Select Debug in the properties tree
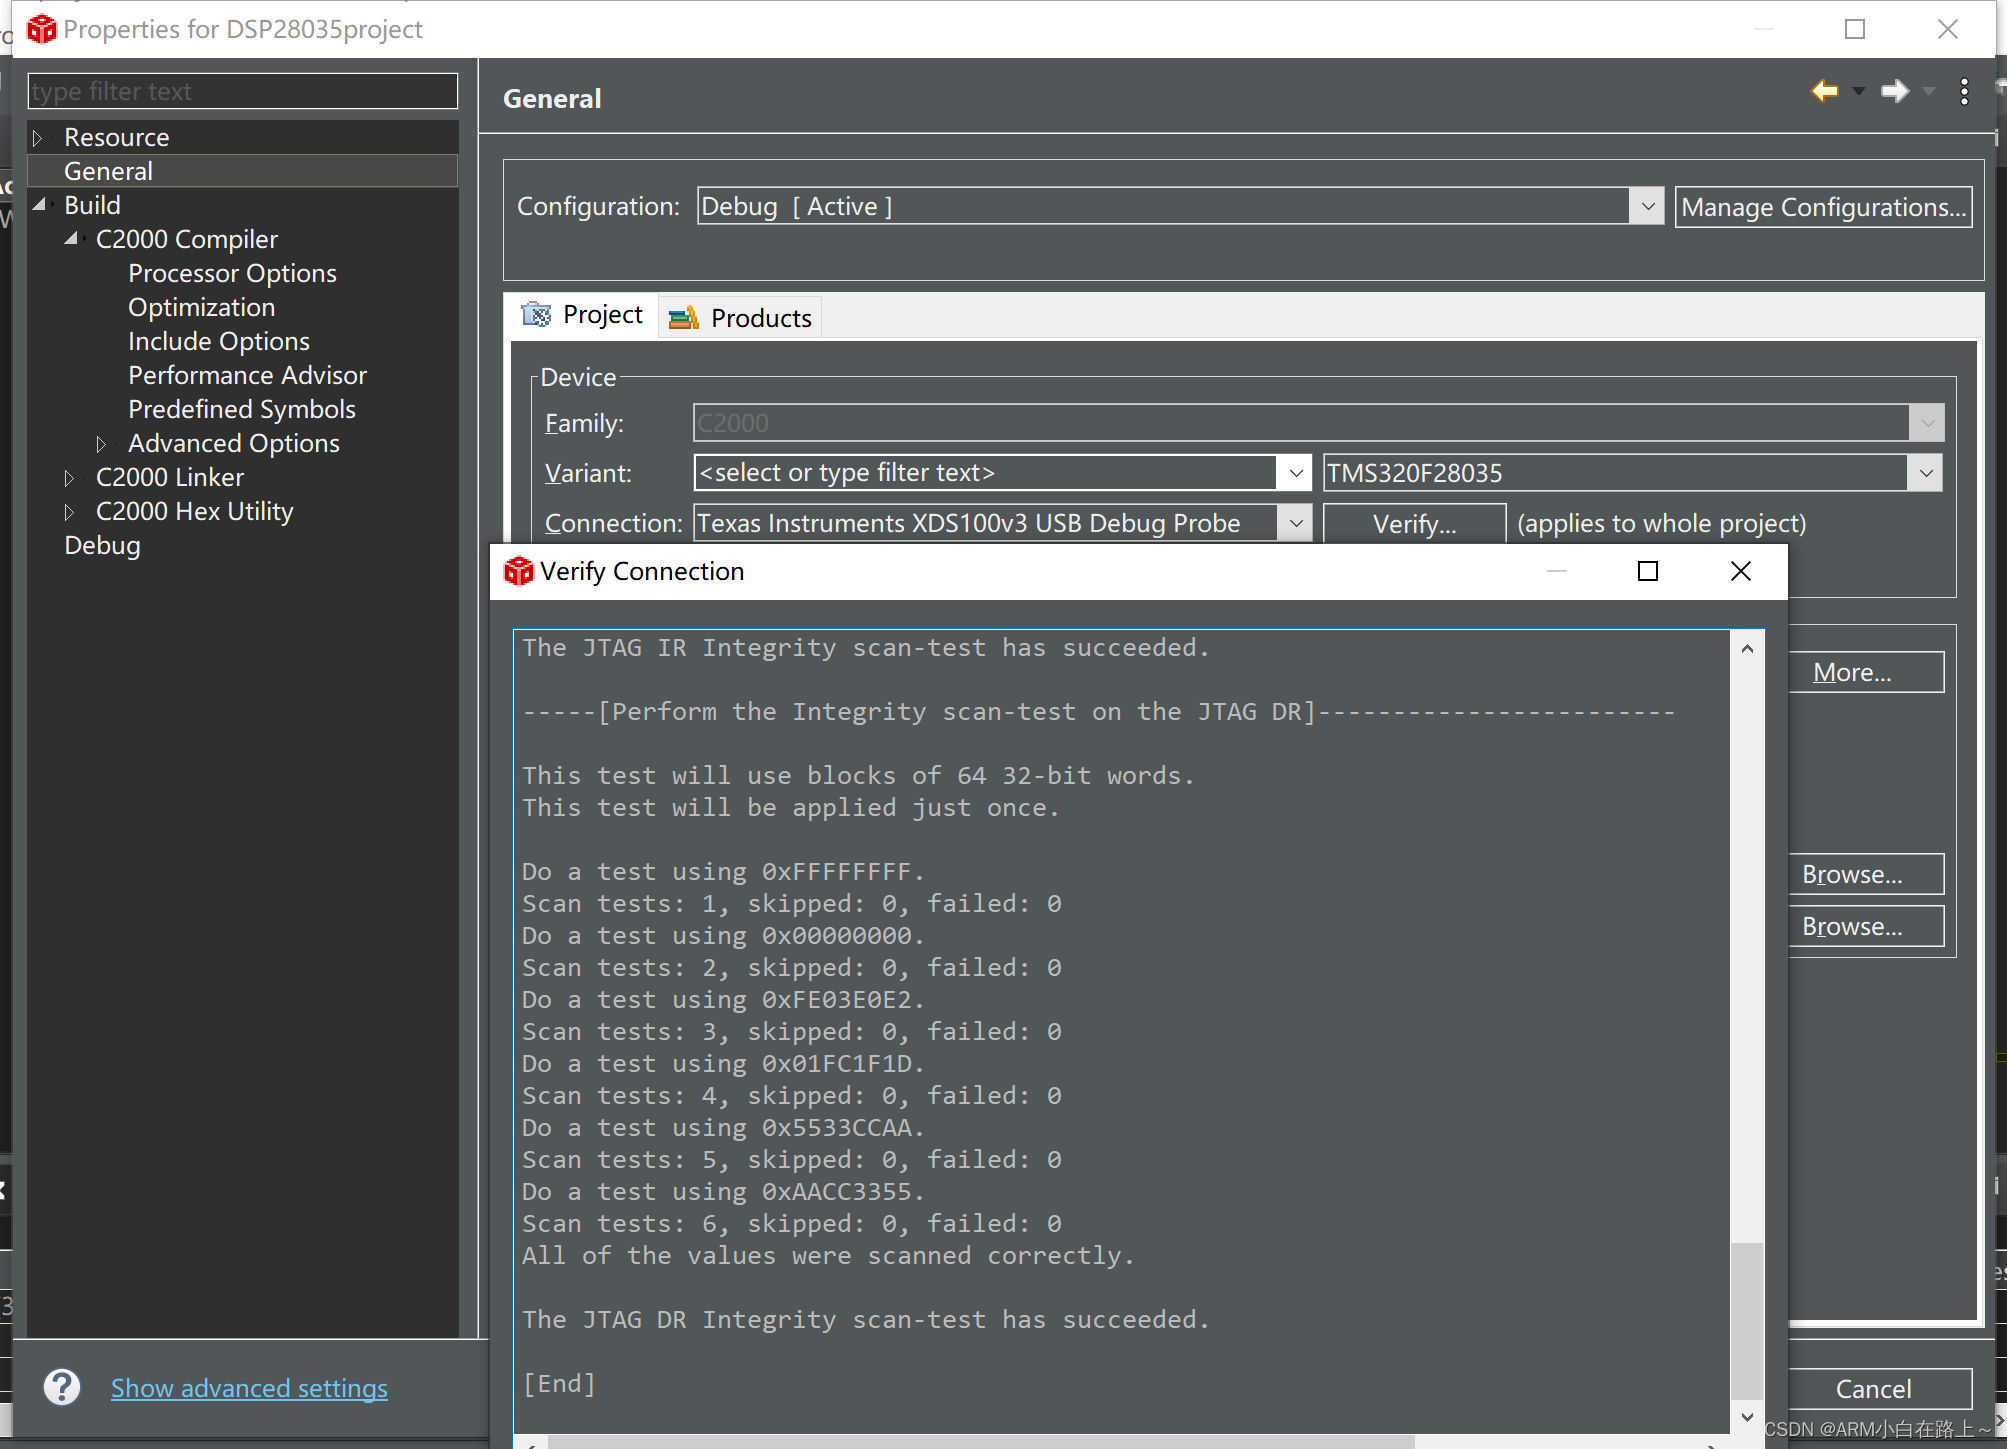The width and height of the screenshot is (2007, 1449). 102,545
